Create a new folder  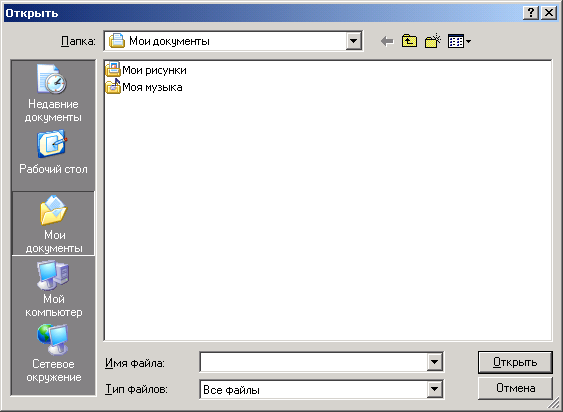pos(432,41)
